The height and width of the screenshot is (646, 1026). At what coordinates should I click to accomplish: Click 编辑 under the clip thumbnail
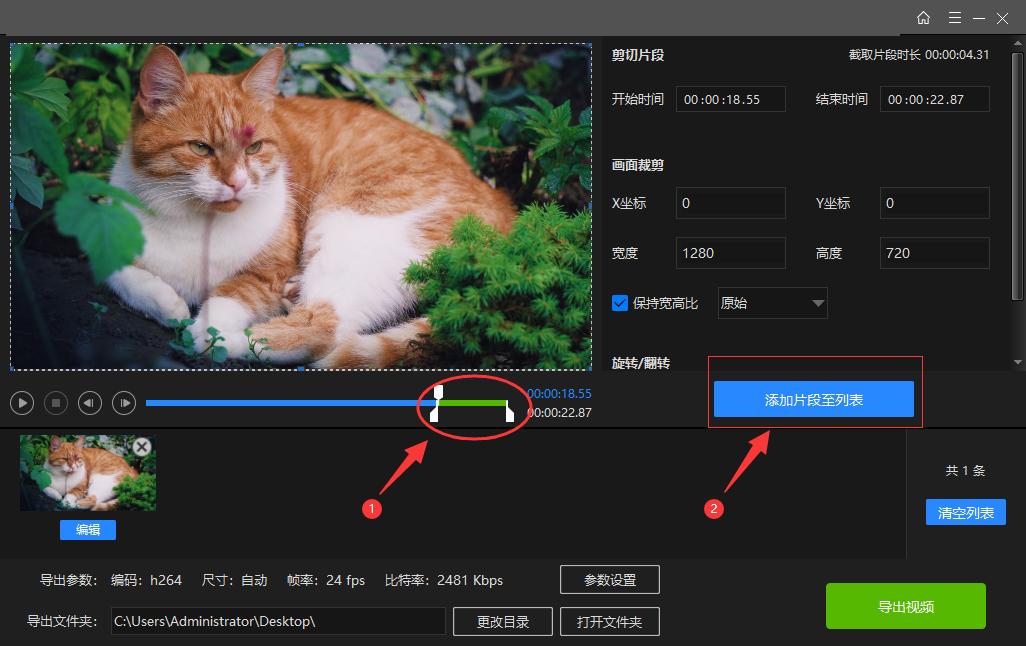pos(87,530)
